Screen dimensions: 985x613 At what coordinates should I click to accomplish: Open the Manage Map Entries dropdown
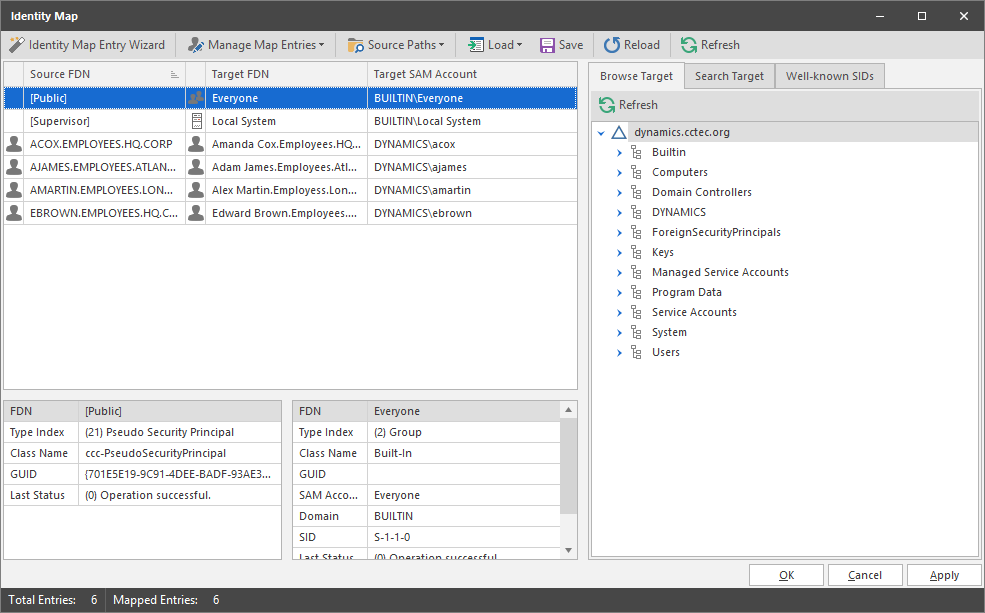tap(256, 45)
